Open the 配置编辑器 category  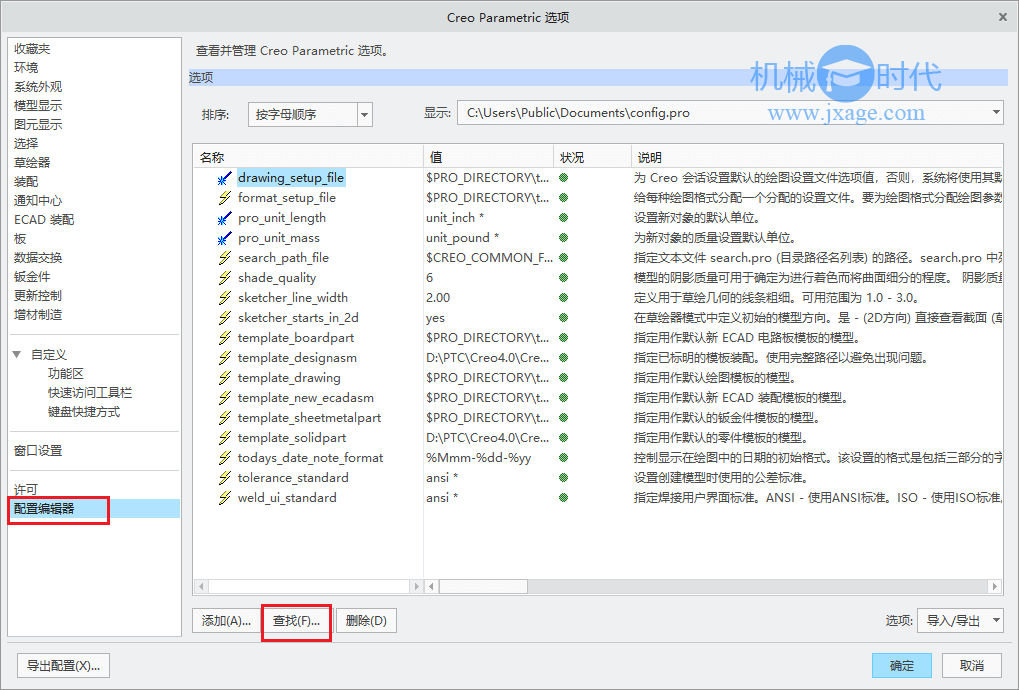(x=44, y=509)
